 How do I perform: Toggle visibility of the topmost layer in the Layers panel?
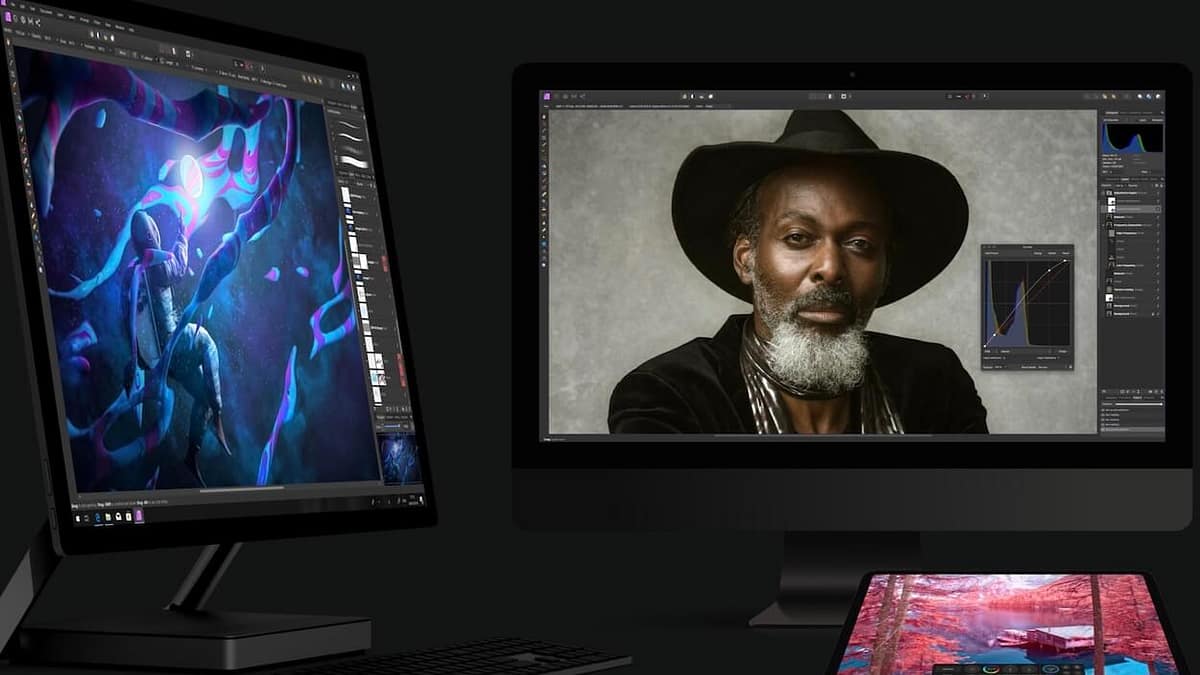click(x=1159, y=191)
